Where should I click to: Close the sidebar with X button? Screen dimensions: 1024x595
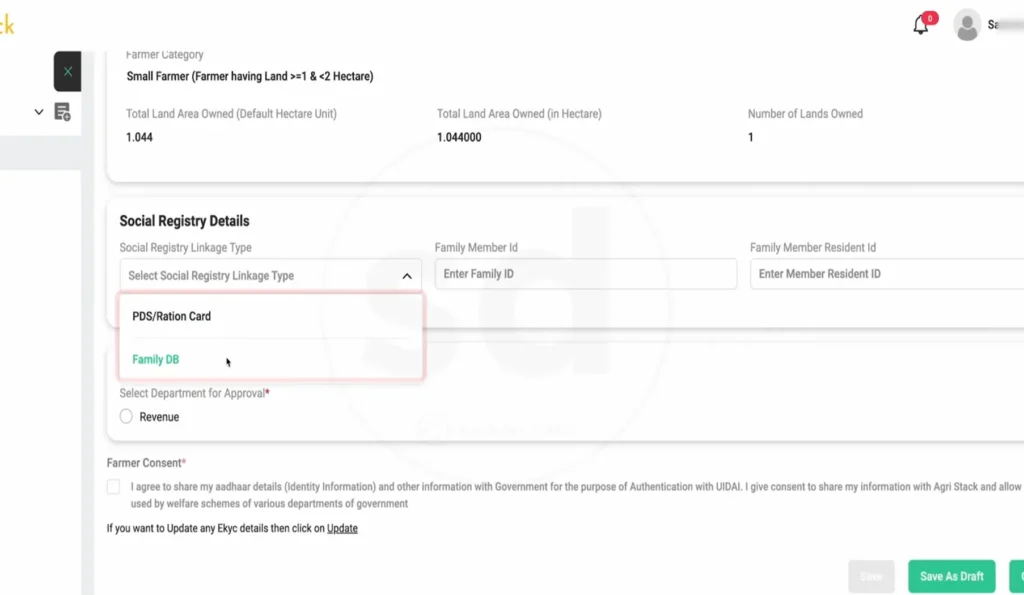point(67,71)
